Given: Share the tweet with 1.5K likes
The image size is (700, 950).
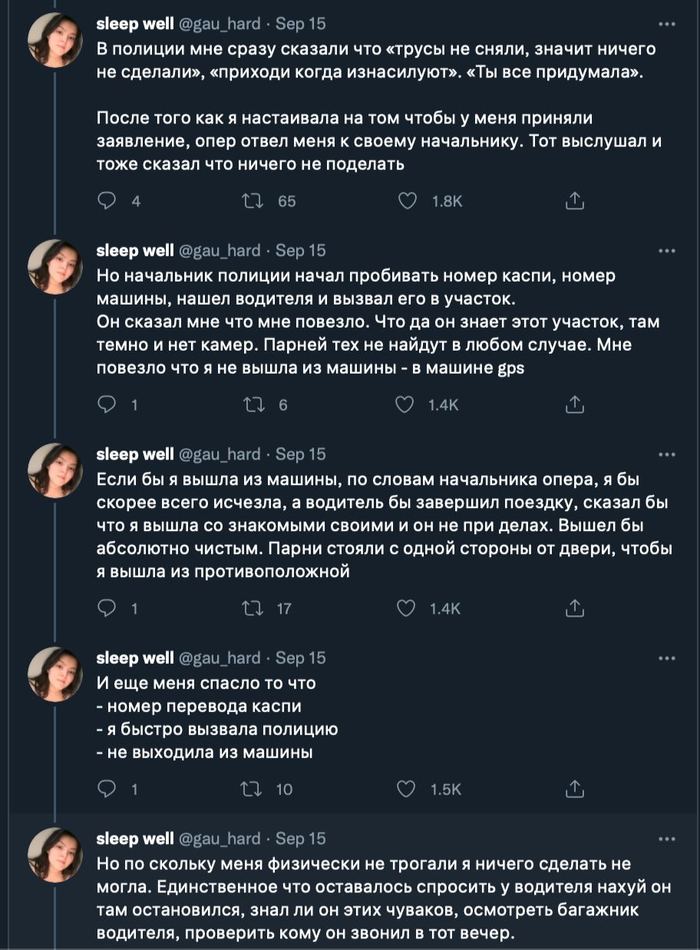Looking at the screenshot, I should [x=575, y=789].
